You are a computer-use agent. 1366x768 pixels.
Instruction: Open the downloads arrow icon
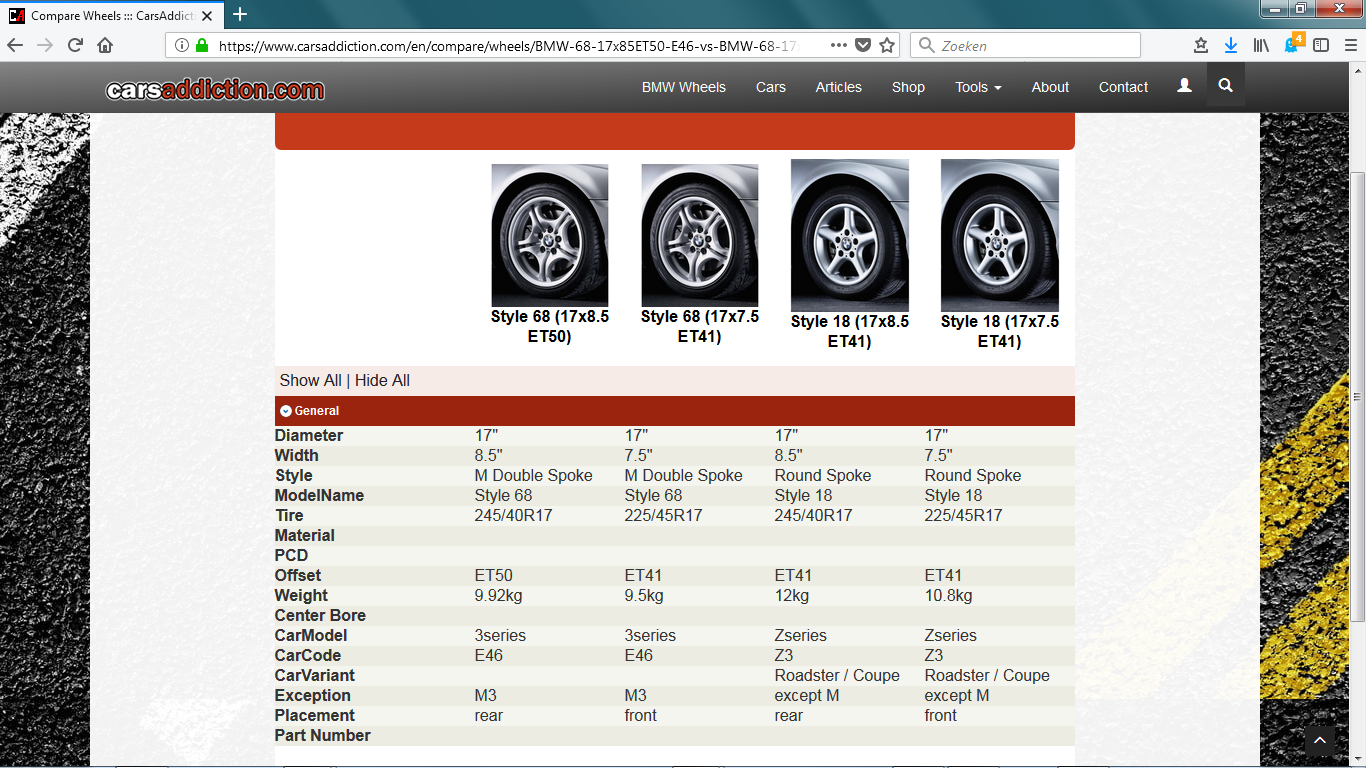tap(1231, 45)
